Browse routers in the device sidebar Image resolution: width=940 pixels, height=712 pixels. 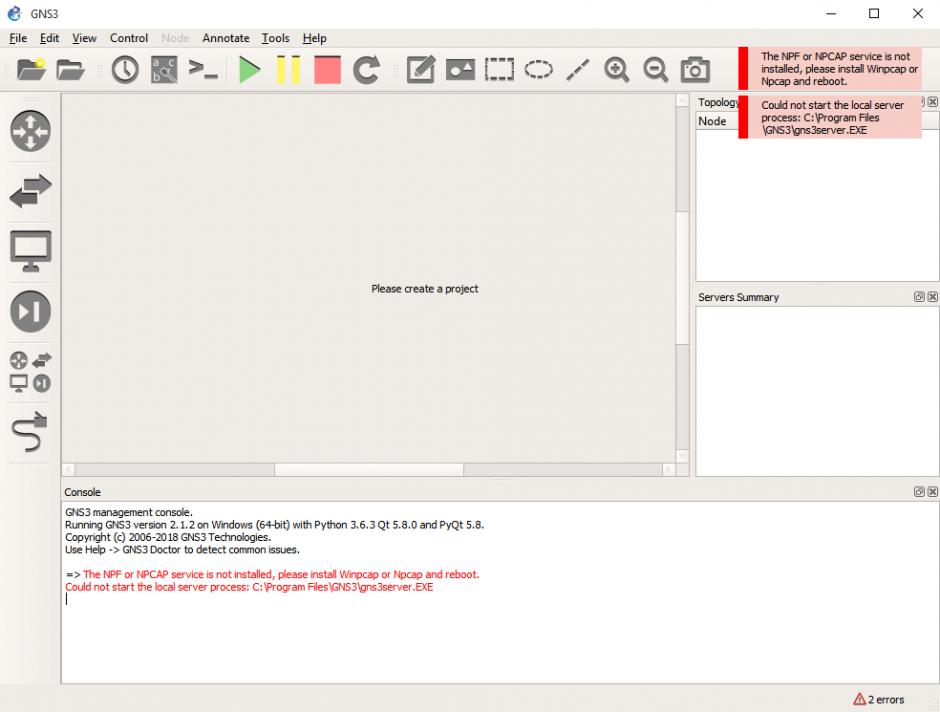[x=31, y=131]
